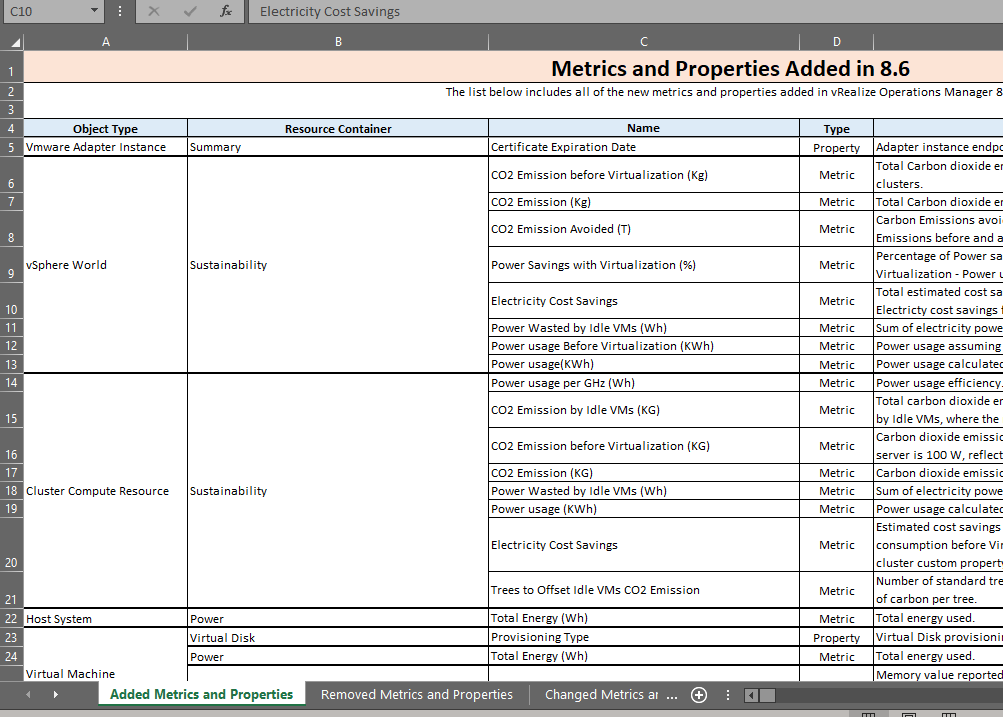Select column B header
The image size is (1003, 717).
pyautogui.click(x=338, y=42)
